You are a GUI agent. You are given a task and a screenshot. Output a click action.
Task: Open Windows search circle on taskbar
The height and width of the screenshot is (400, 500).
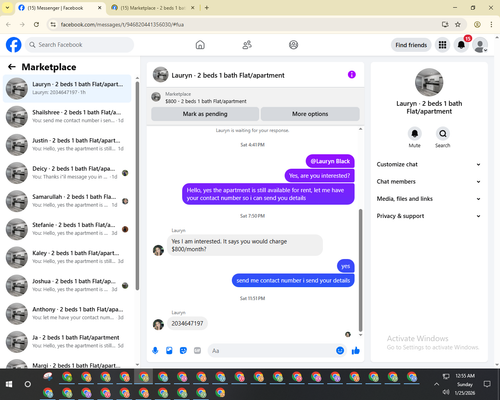coord(28,384)
